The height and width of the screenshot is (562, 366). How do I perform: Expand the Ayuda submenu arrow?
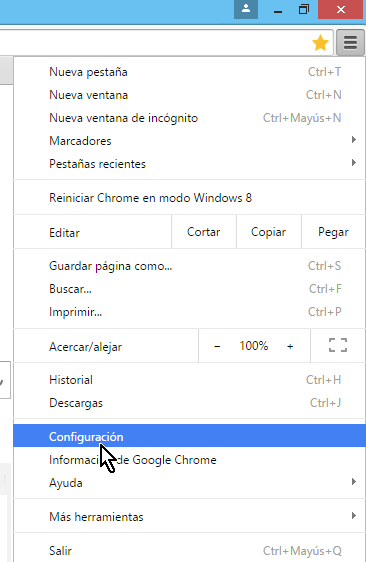click(x=354, y=482)
